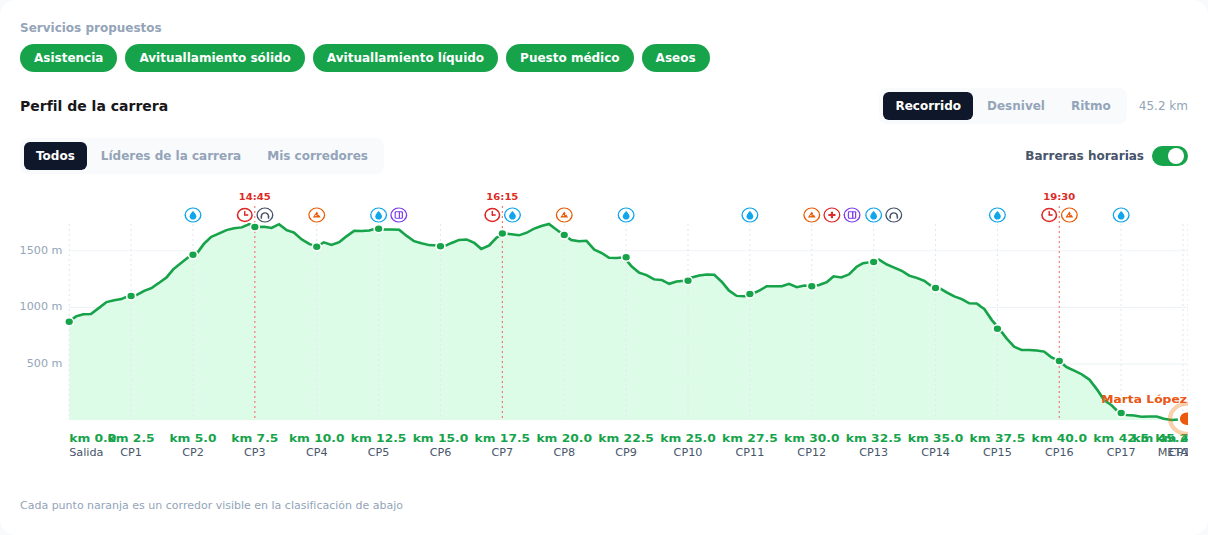The image size is (1208, 535).
Task: Click Marta López's orange runner dot
Action: click(x=1186, y=419)
